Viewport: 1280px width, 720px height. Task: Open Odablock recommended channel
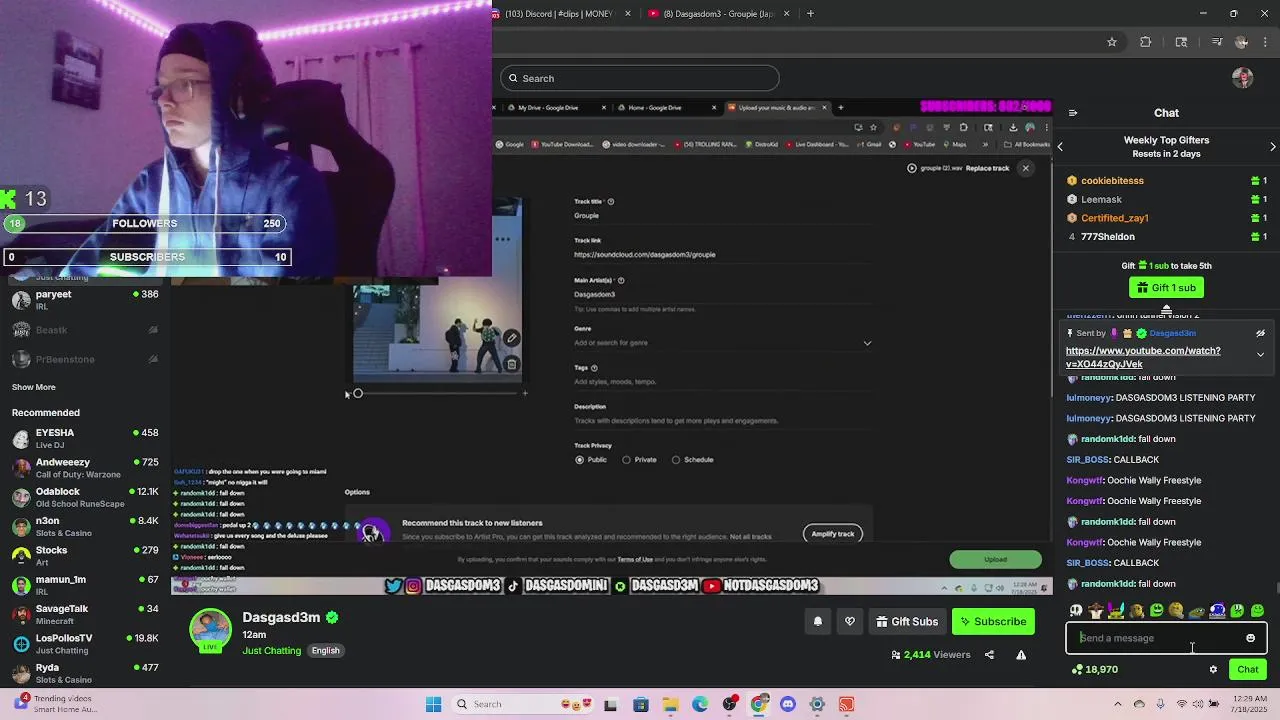[x=85, y=497]
